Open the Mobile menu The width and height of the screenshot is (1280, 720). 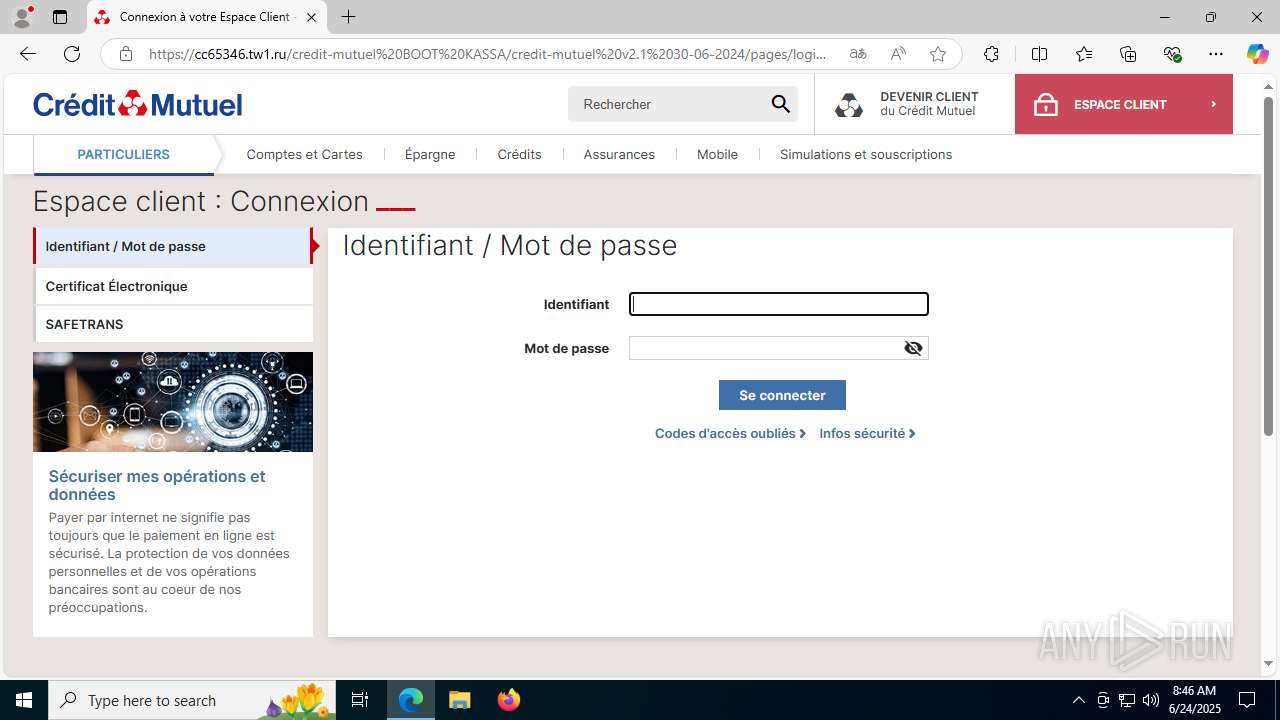(717, 154)
